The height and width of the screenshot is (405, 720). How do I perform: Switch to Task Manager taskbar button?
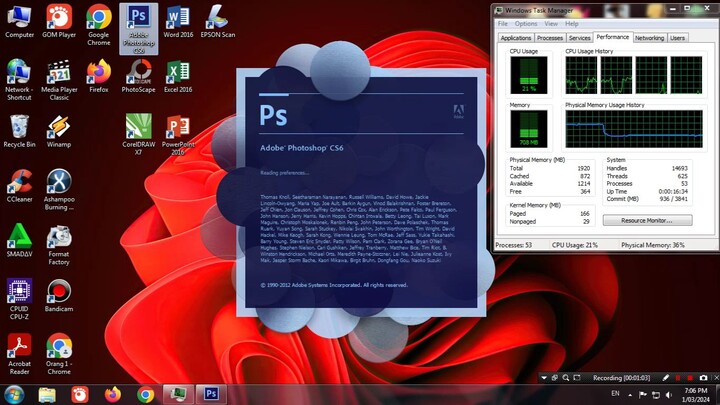click(178, 394)
